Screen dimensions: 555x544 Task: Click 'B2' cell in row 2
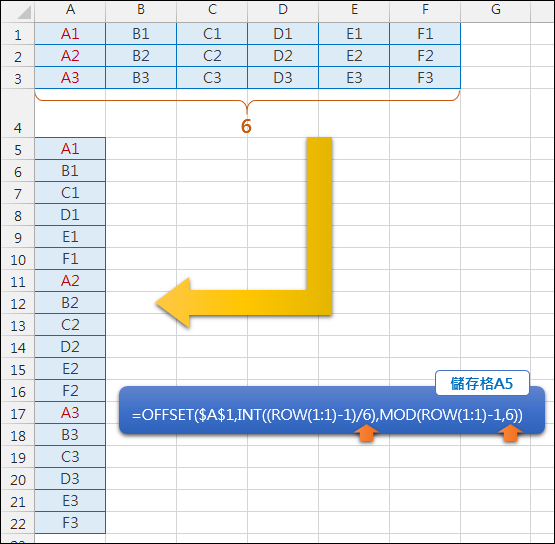(x=141, y=56)
